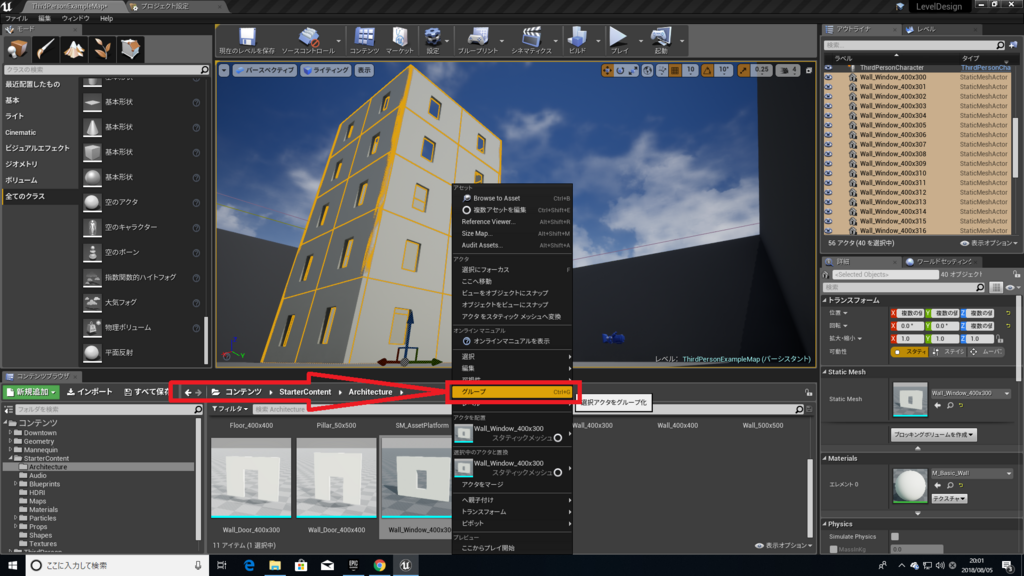The height and width of the screenshot is (576, 1024).
Task: Open the Marketplace toolbar icon
Action: point(400,40)
